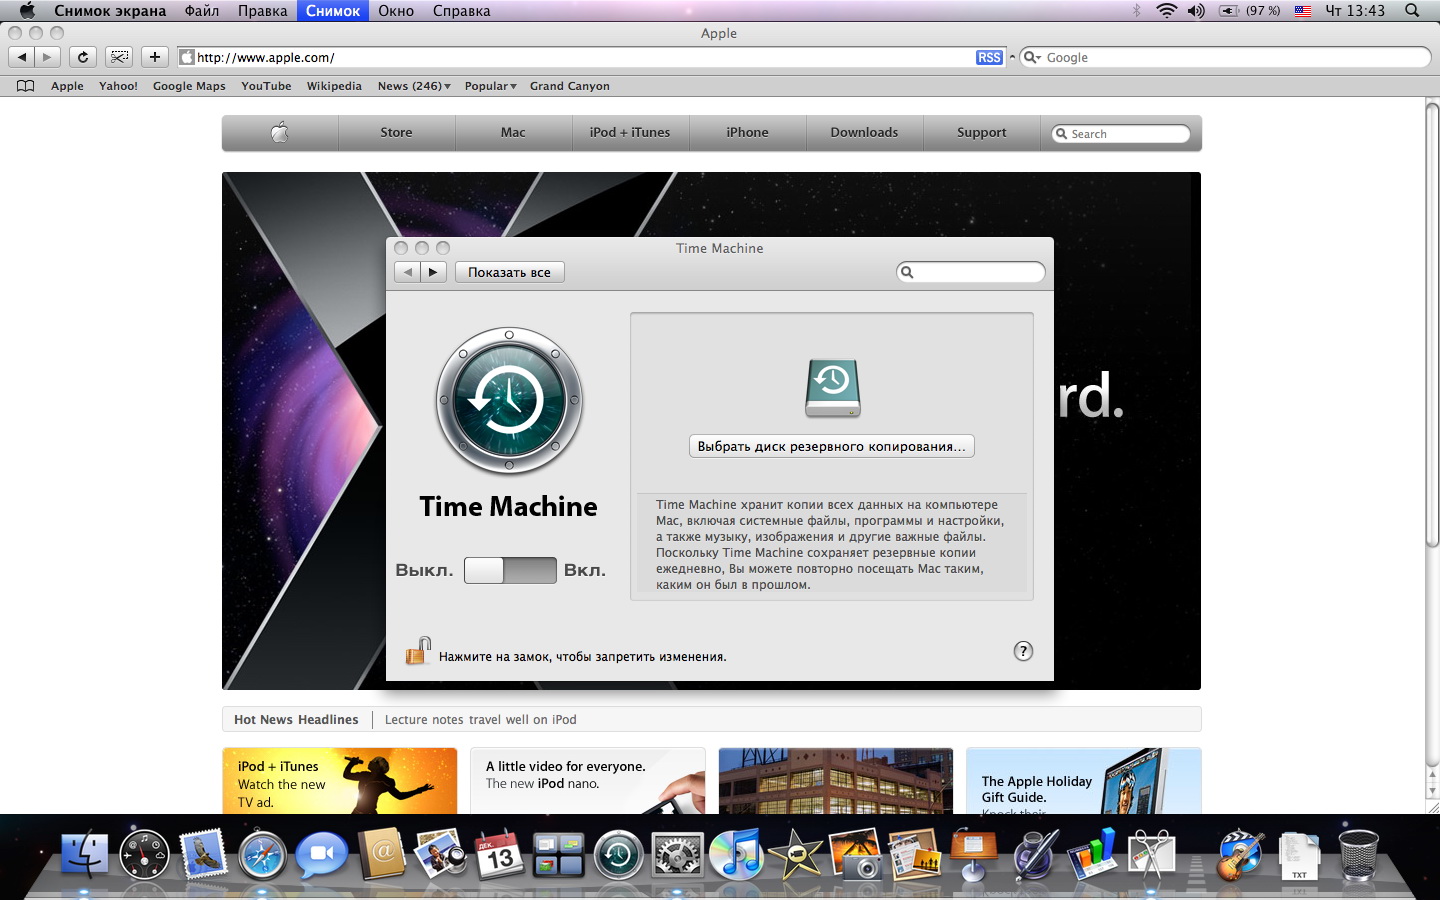Open iChat from the Dock
Screen dimensions: 1440x900
pyautogui.click(x=322, y=855)
